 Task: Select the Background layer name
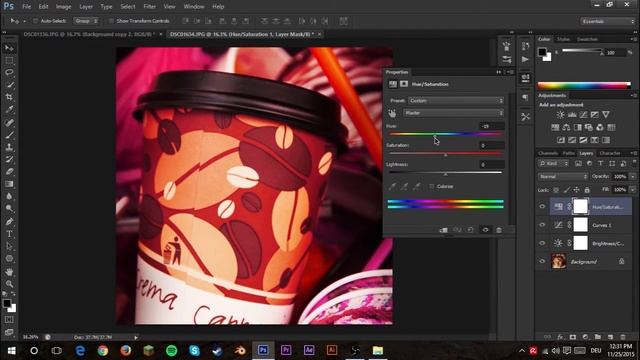tap(584, 262)
